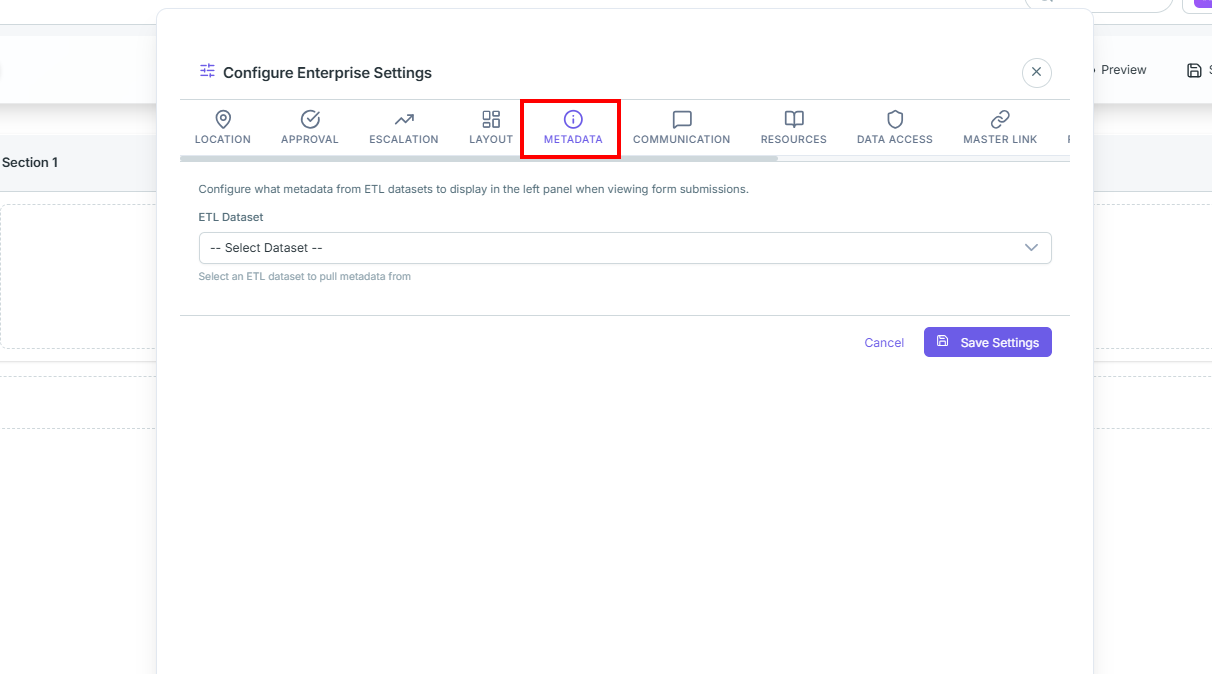
Task: Click the Metadata info circle icon
Action: point(573,119)
